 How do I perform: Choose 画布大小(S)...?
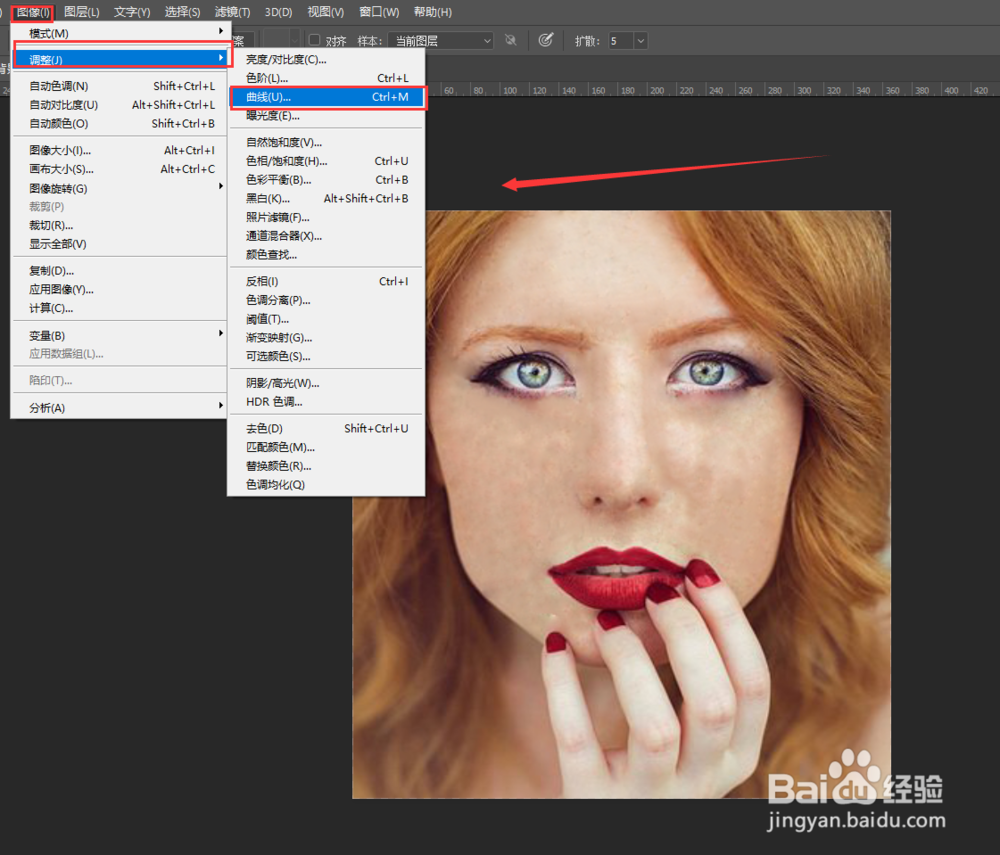[x=120, y=169]
